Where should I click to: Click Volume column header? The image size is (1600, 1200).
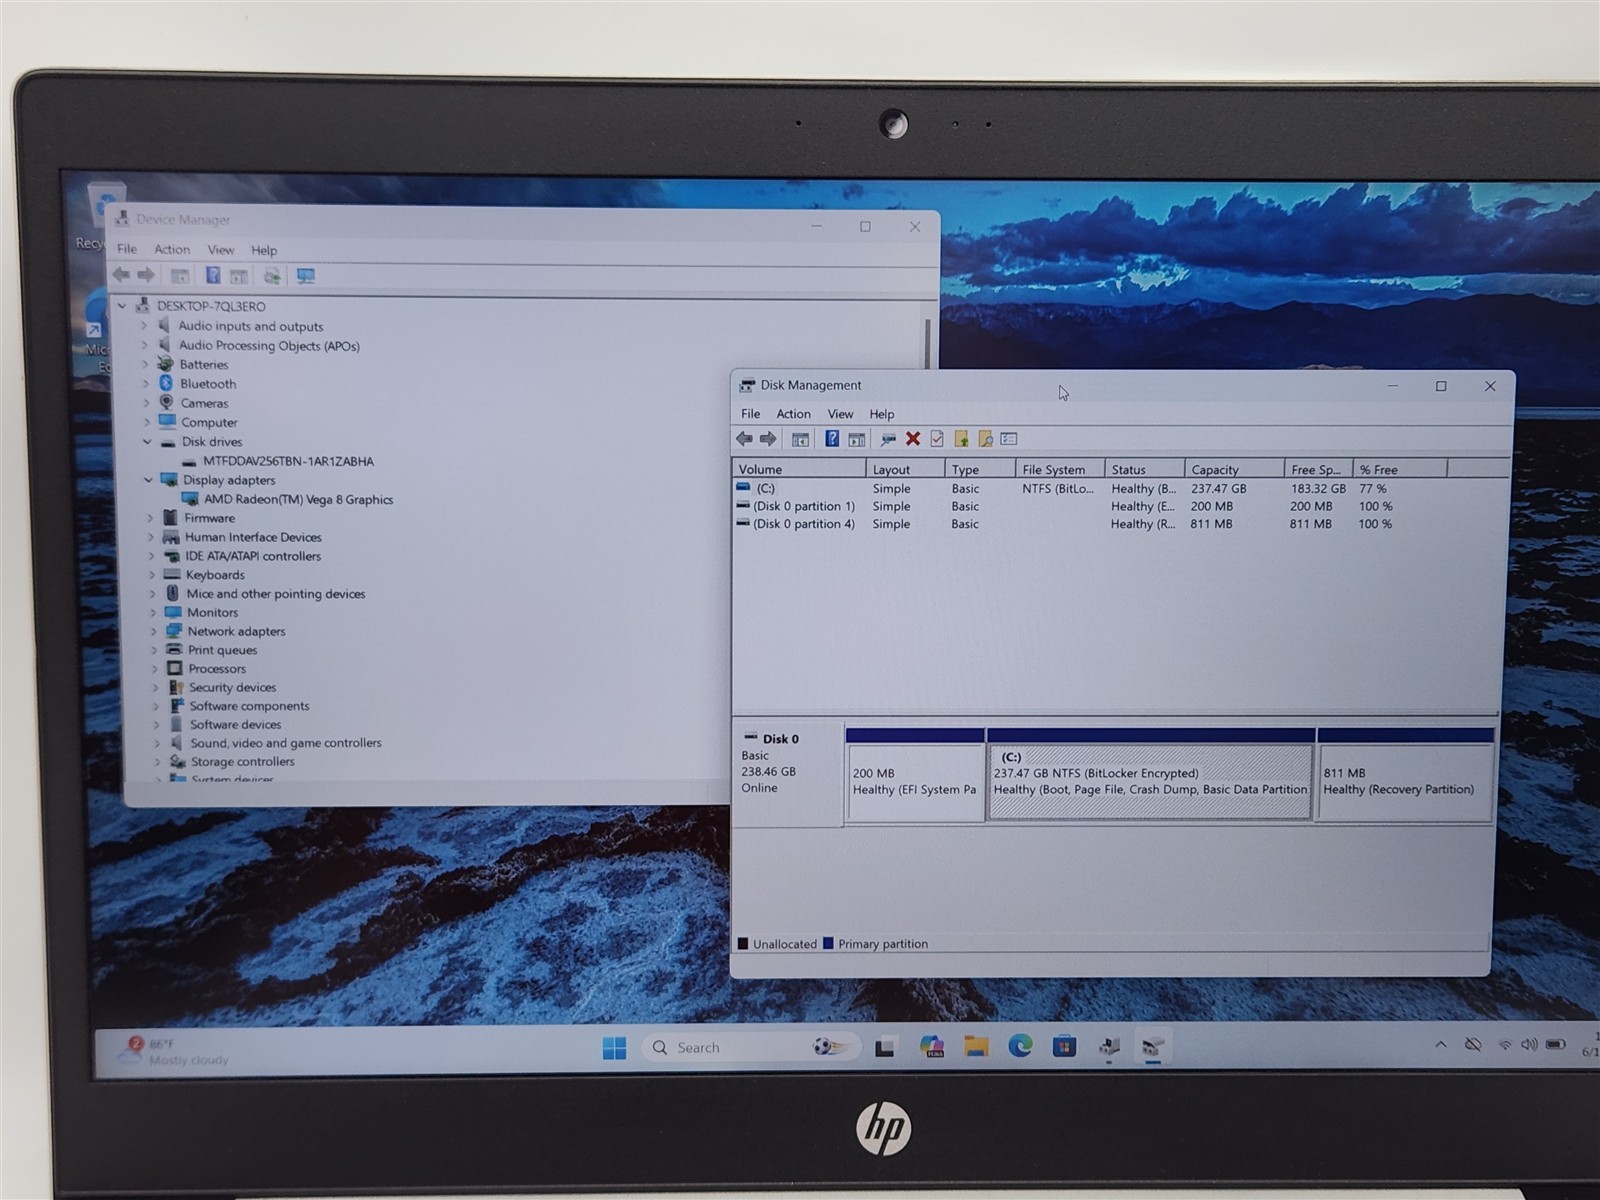(x=799, y=469)
